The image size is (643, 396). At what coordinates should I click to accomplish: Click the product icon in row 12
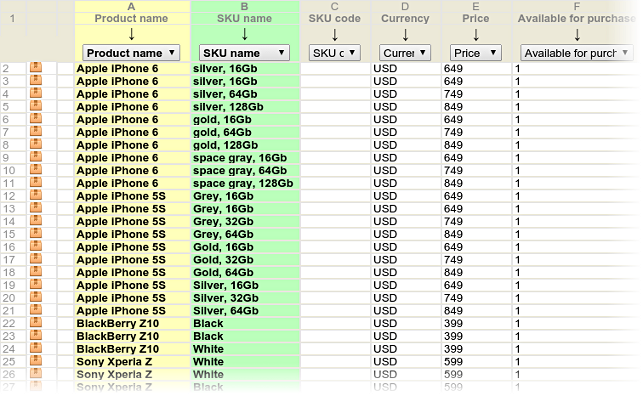tap(36, 195)
